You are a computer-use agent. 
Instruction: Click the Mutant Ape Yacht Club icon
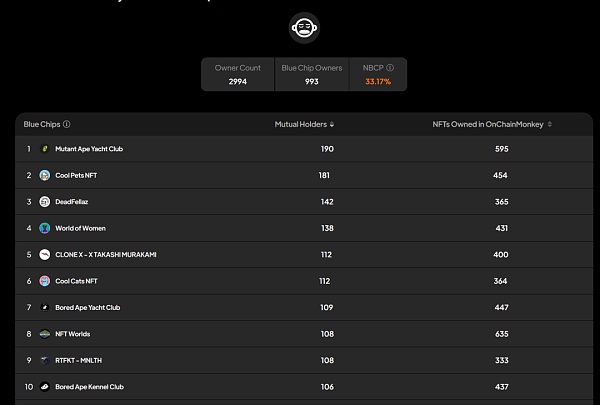tap(45, 149)
